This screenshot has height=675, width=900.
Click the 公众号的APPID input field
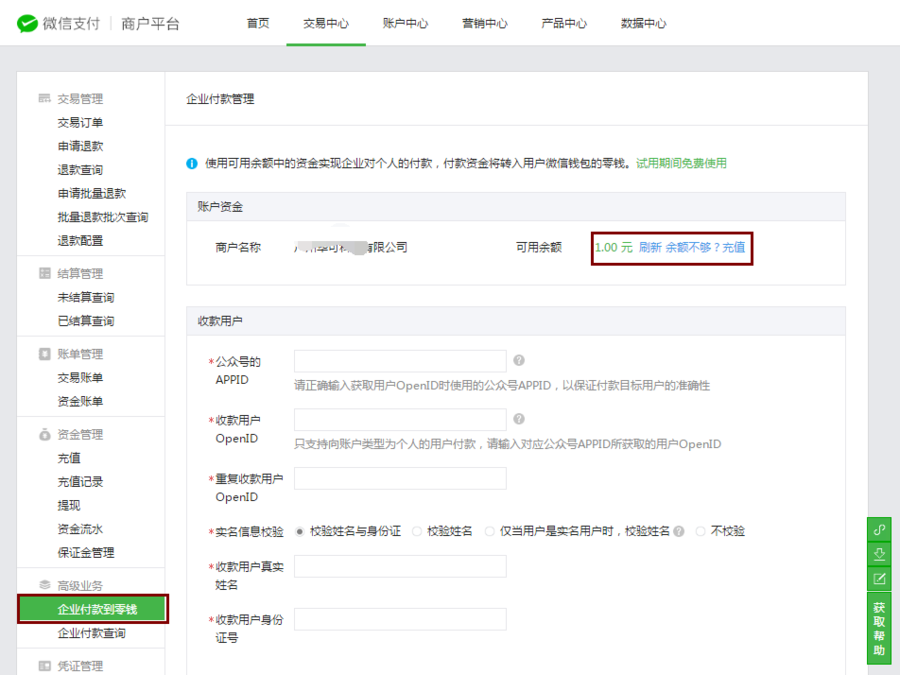point(400,361)
